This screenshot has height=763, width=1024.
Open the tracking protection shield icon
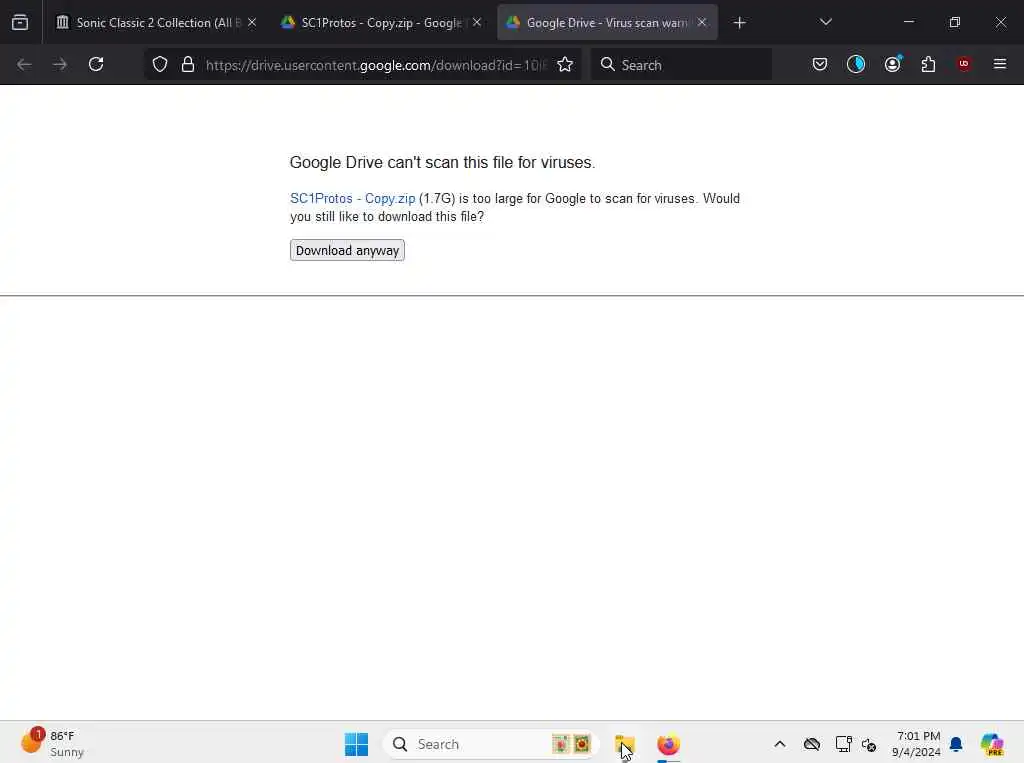click(x=160, y=64)
